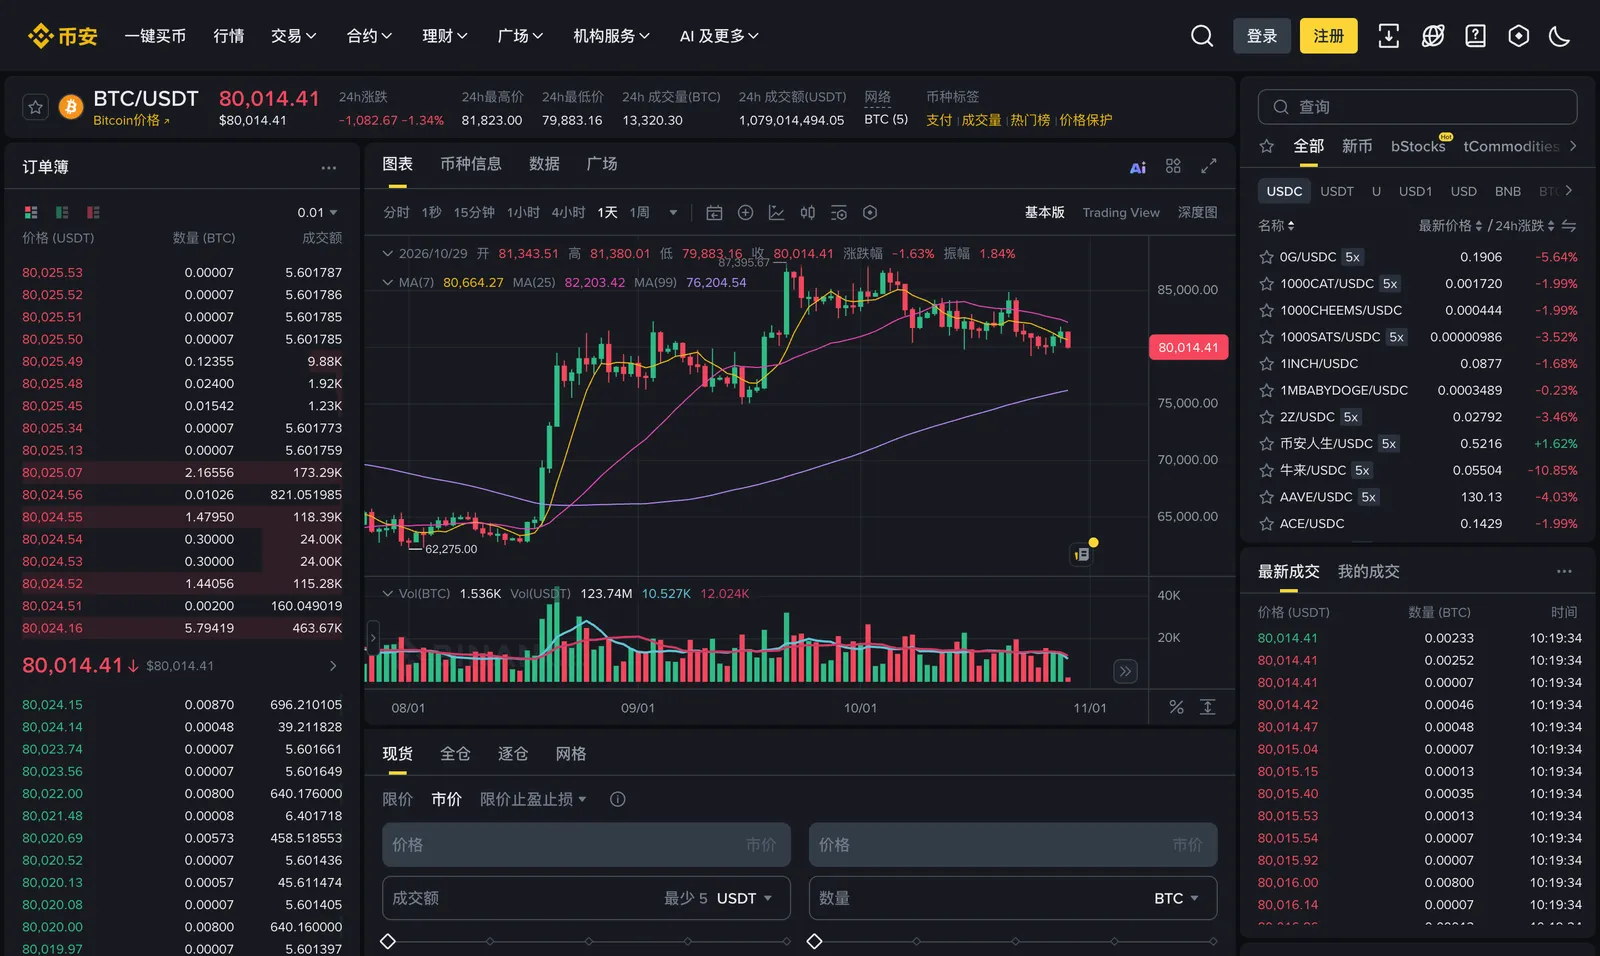Screen dimensions: 1600x956
Task: Open the calendar date-range chart icon
Action: point(714,212)
